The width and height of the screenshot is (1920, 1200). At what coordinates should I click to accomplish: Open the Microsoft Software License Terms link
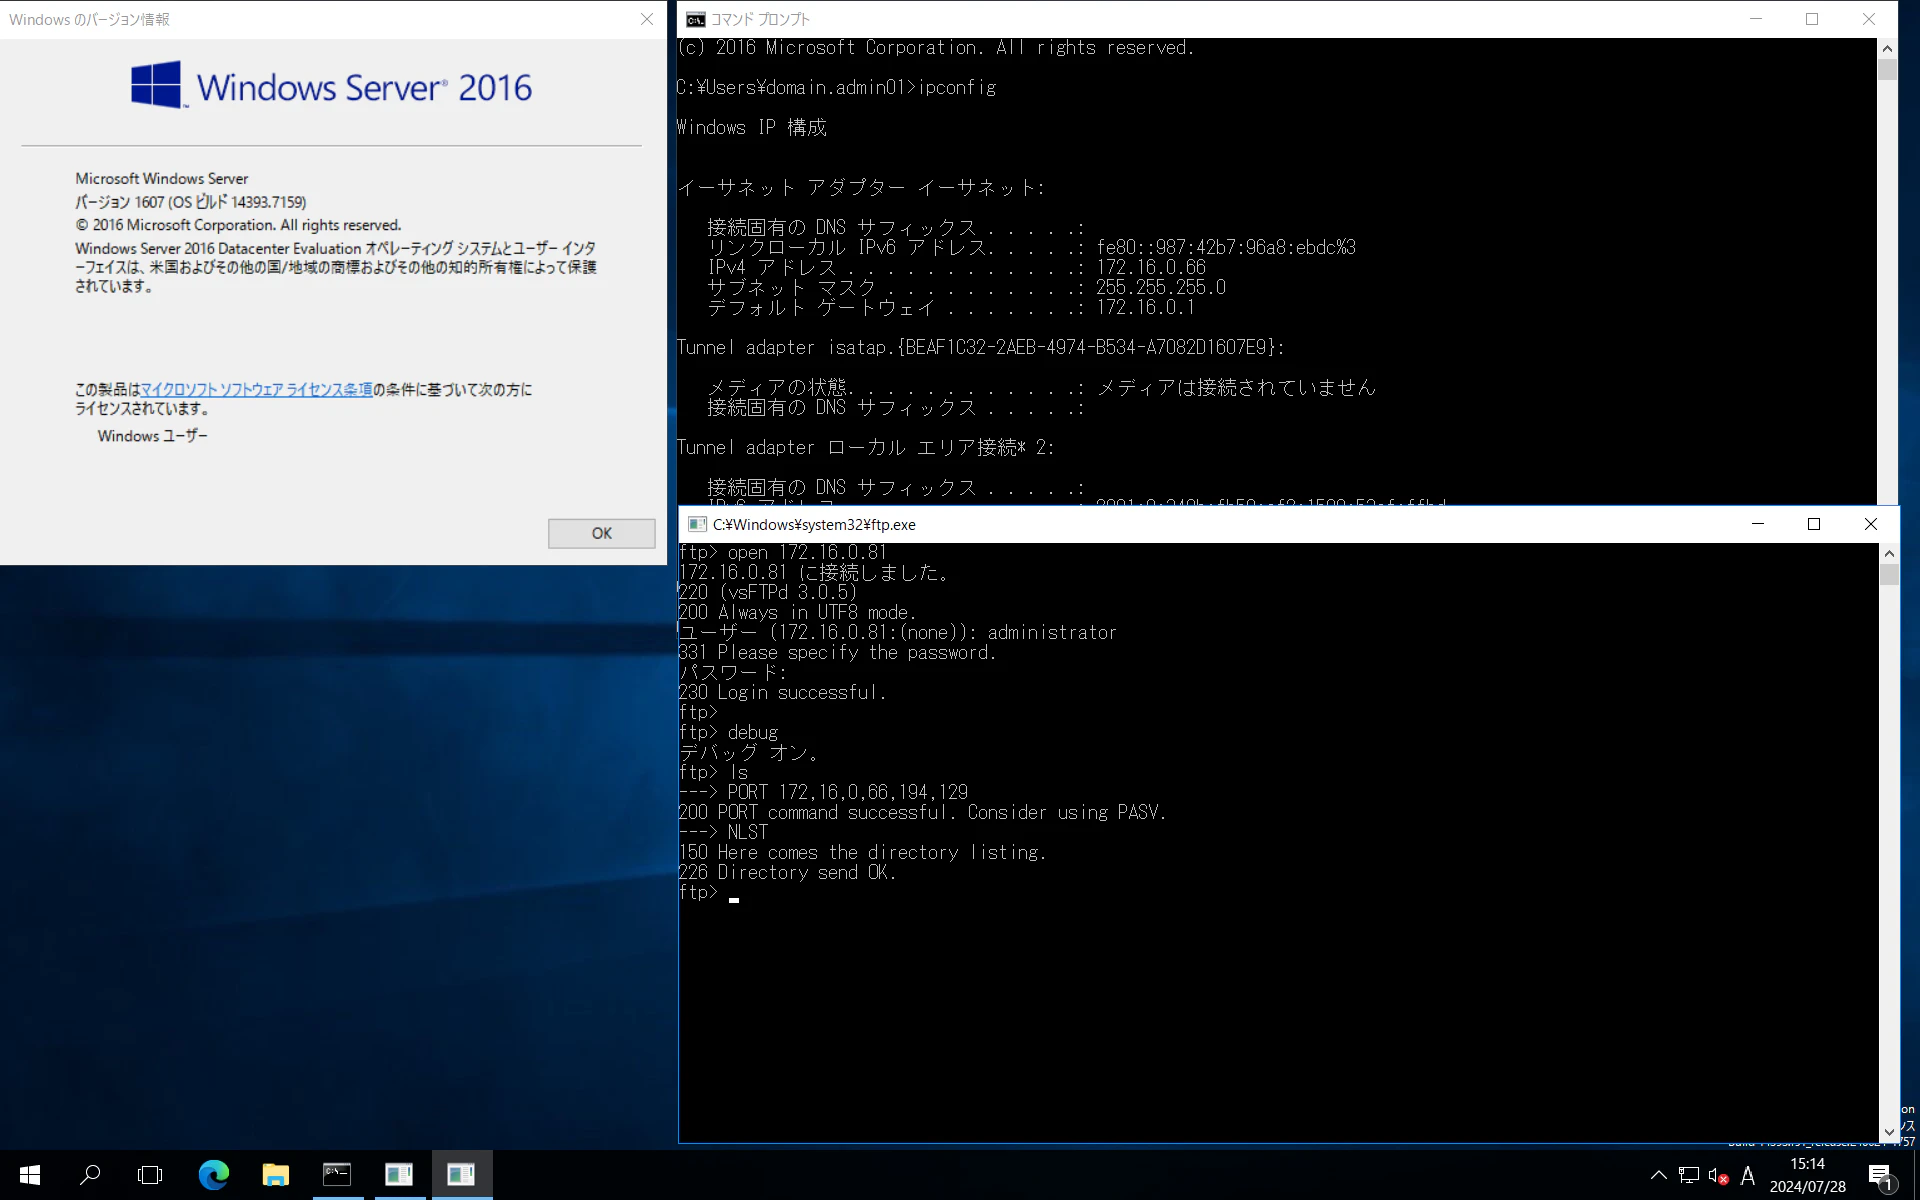click(x=256, y=389)
